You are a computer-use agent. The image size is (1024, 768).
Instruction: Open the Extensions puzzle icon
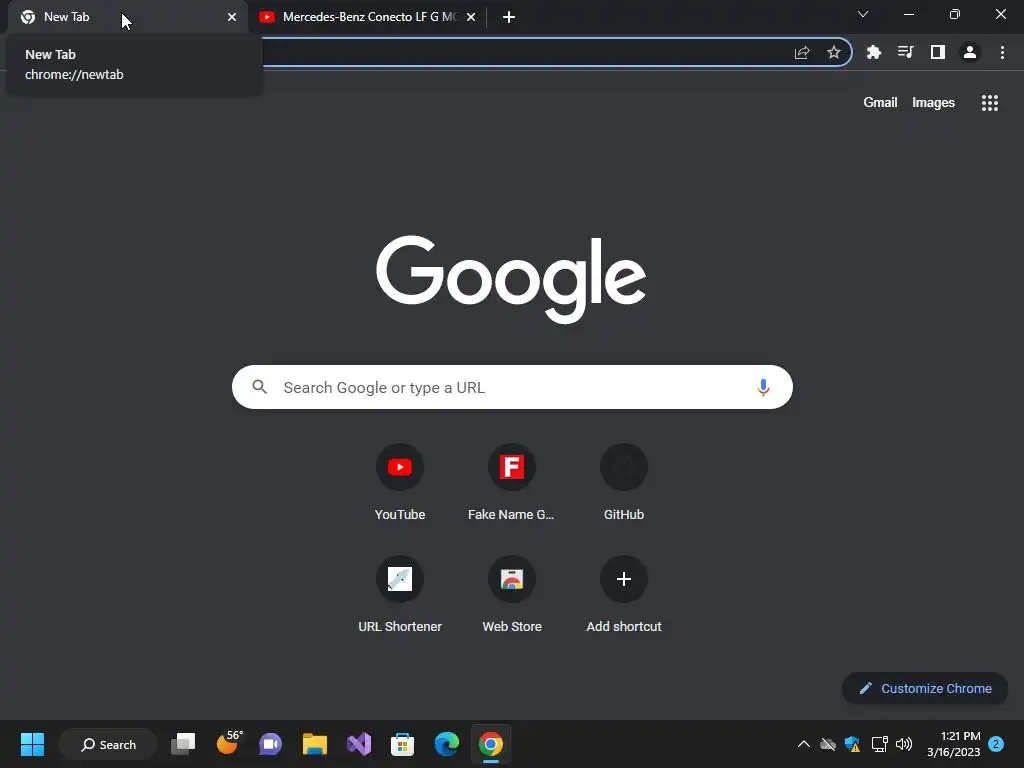tap(873, 52)
